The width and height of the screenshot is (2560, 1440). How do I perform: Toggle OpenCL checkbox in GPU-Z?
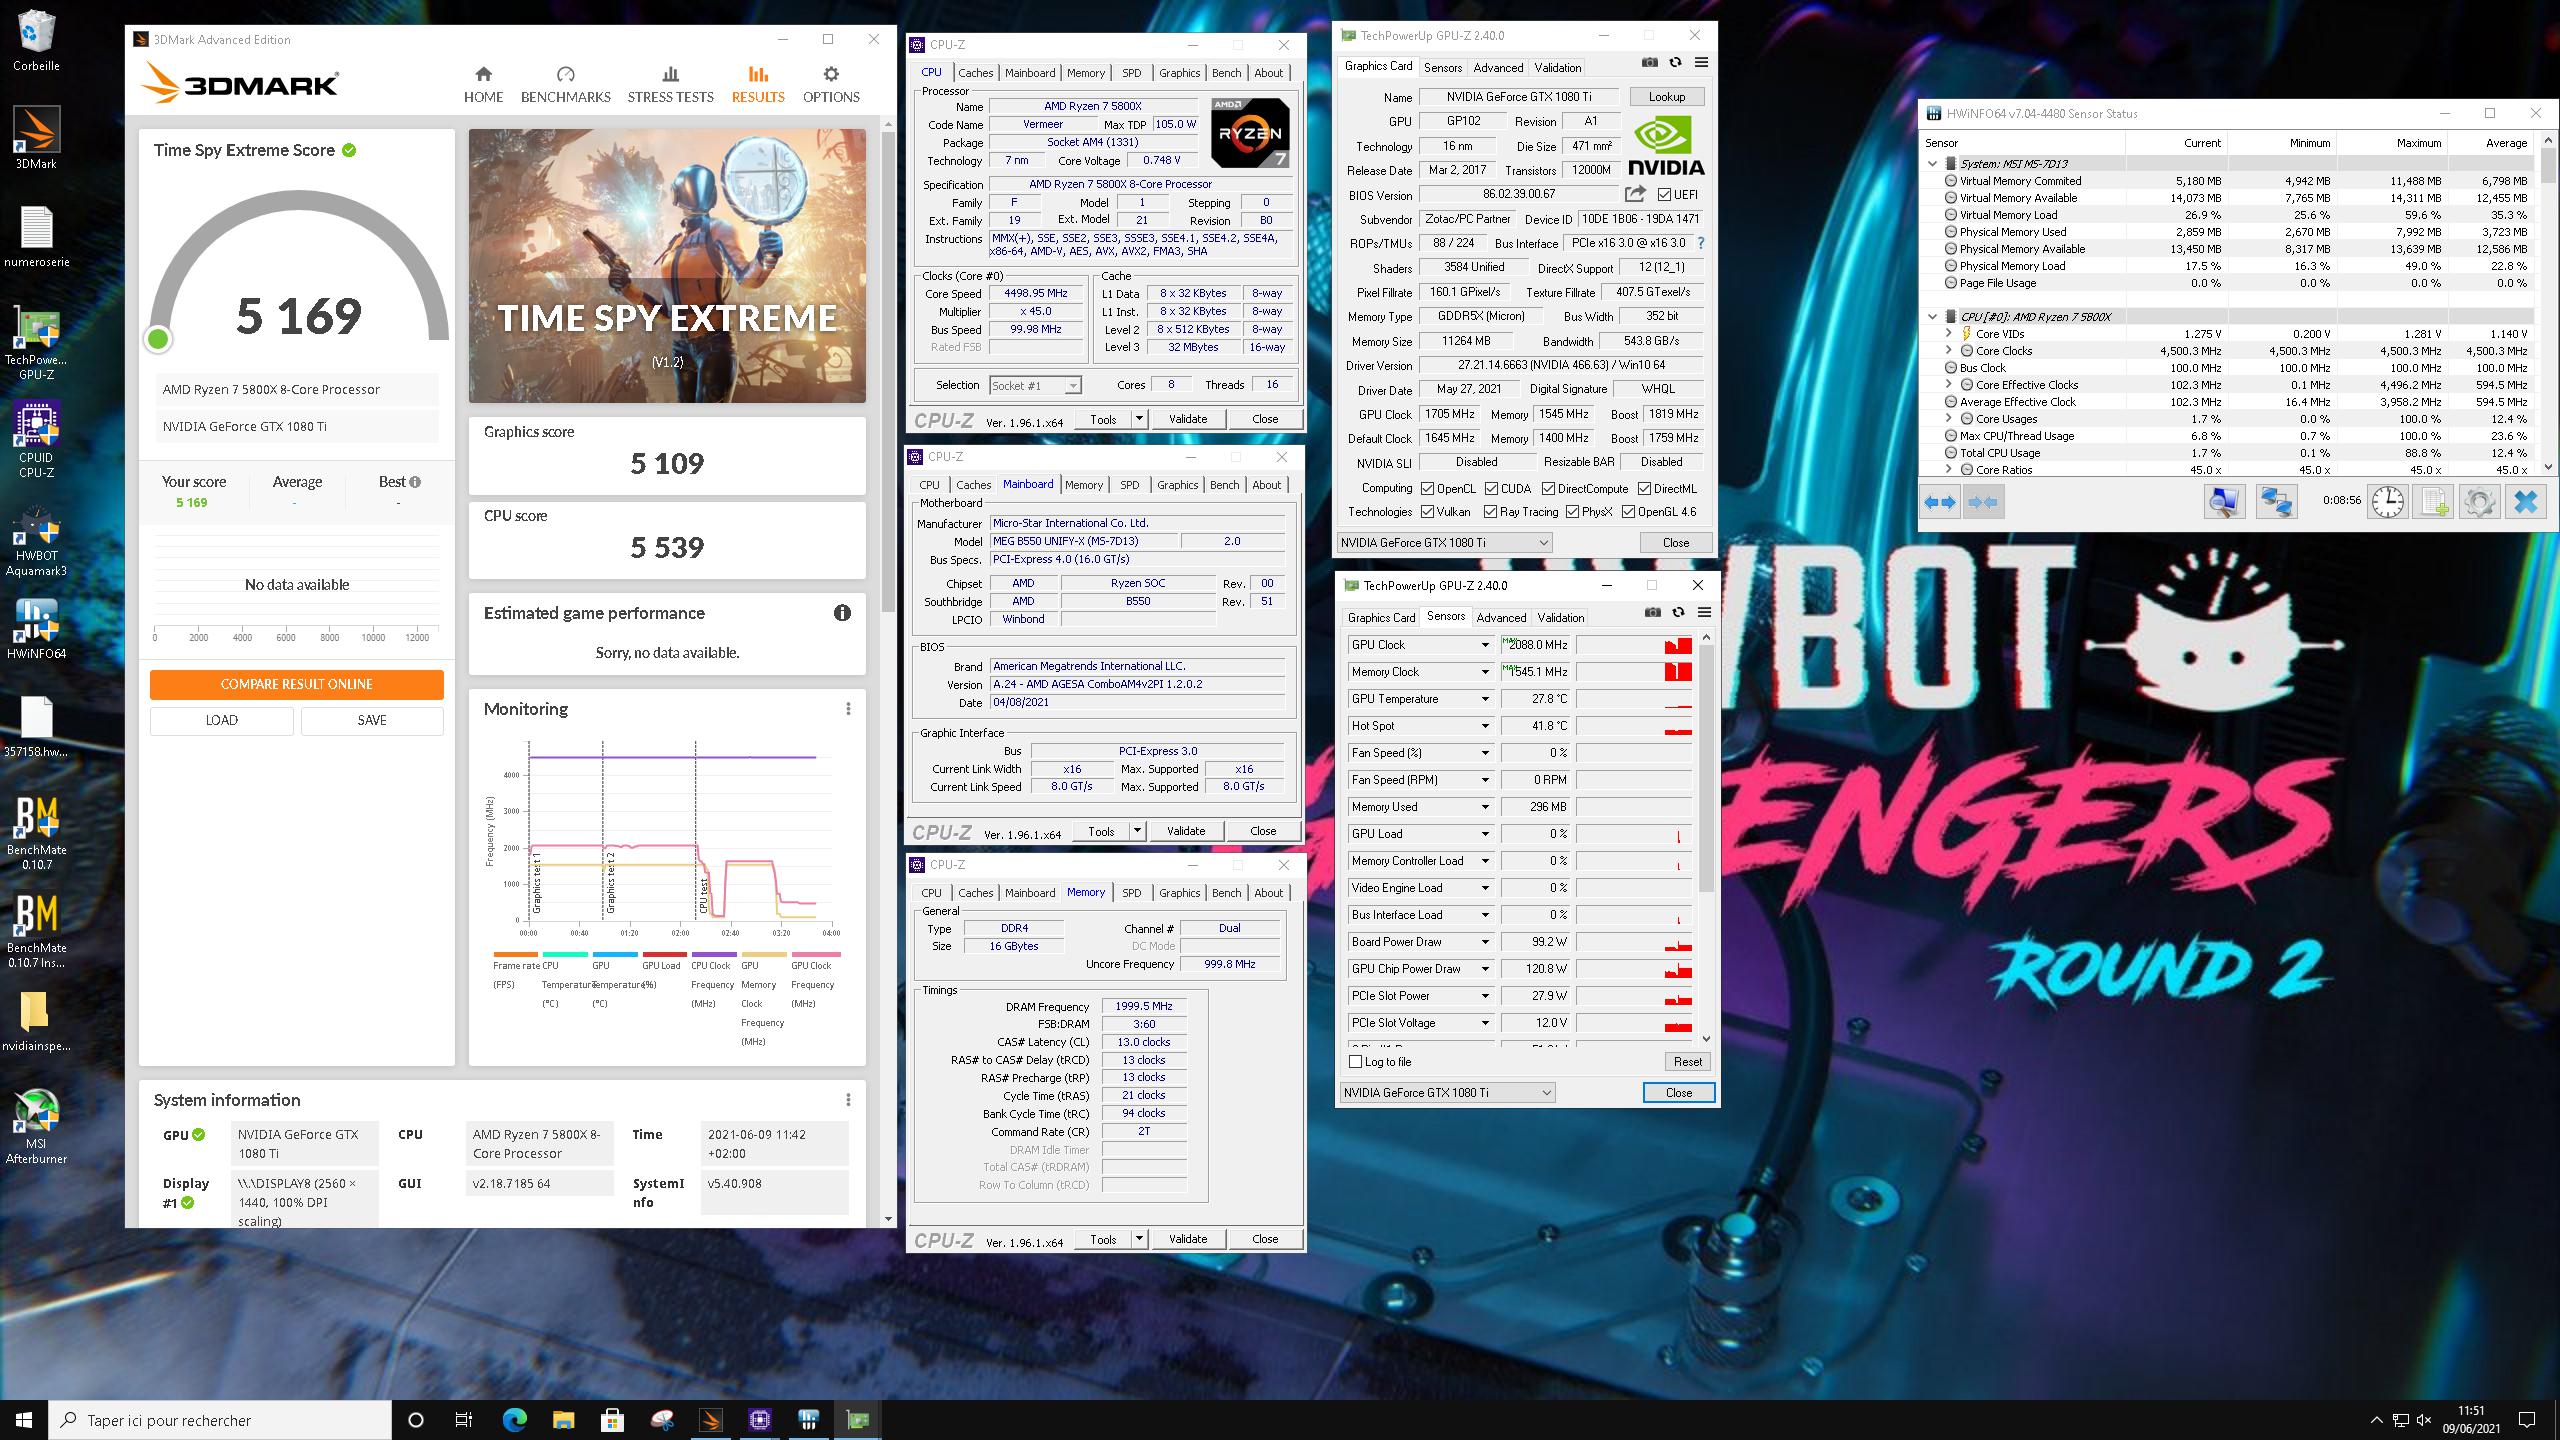(1428, 489)
